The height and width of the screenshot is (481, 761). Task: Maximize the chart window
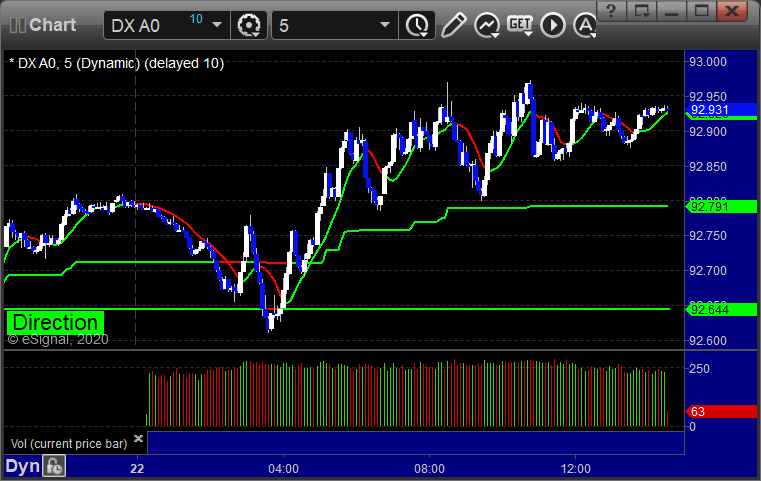point(702,11)
